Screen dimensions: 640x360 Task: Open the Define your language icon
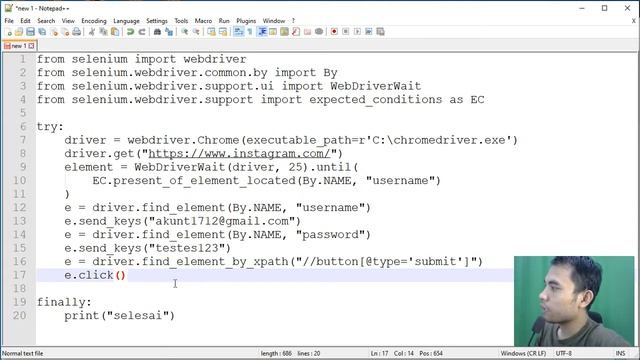273,32
